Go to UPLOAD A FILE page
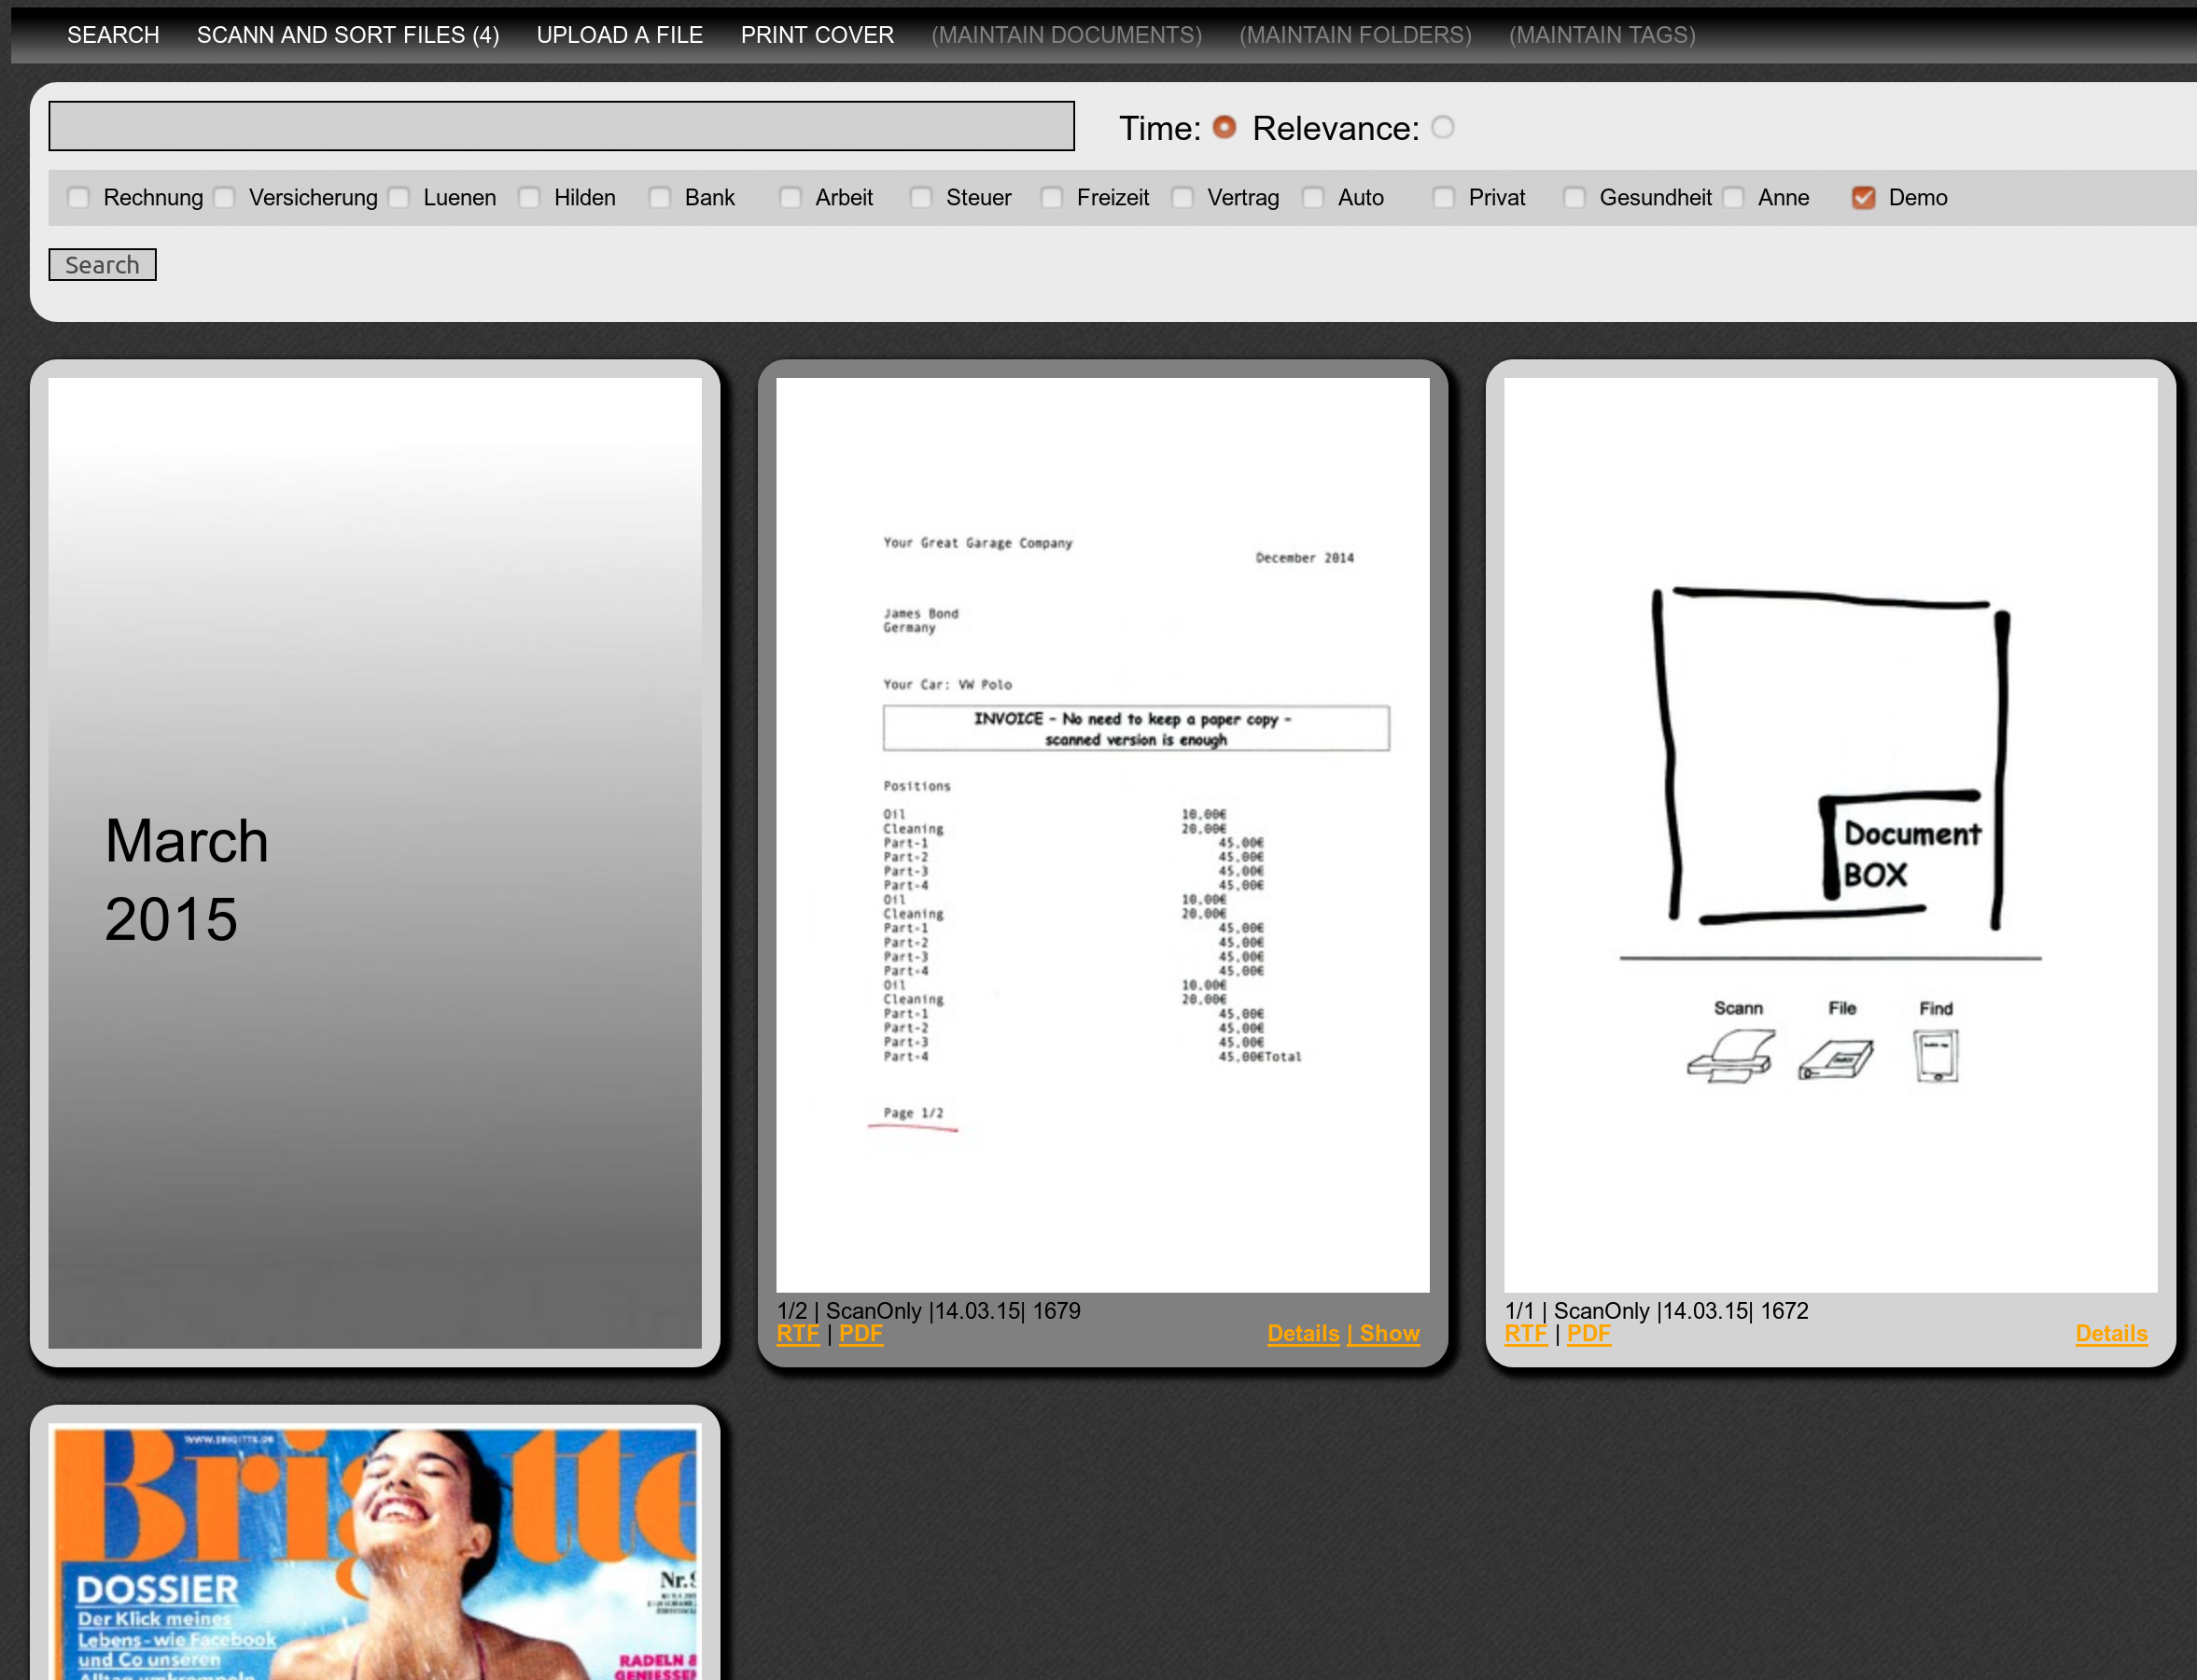Image resolution: width=2197 pixels, height=1680 pixels. pyautogui.click(x=619, y=35)
